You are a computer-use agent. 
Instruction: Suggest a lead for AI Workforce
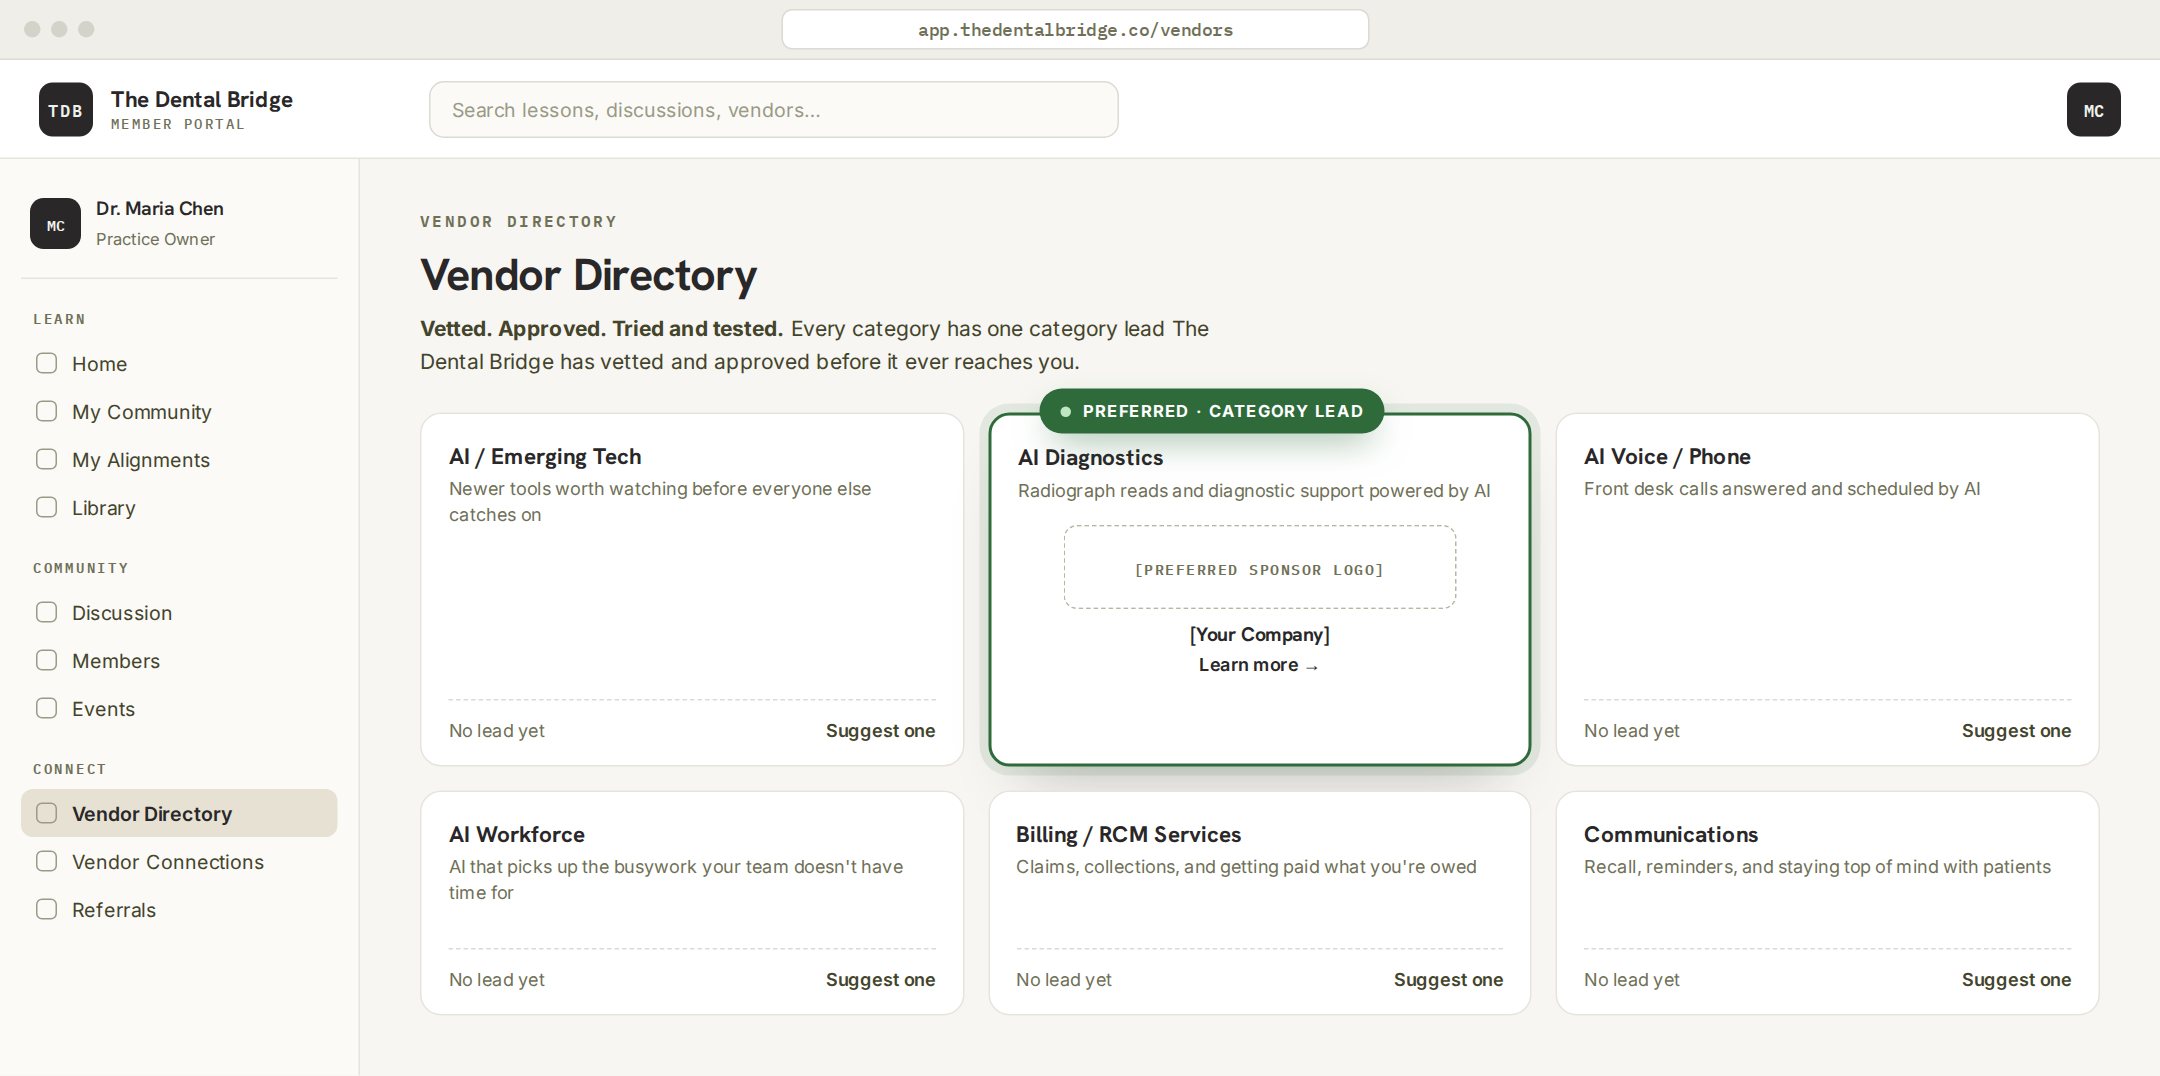880,980
